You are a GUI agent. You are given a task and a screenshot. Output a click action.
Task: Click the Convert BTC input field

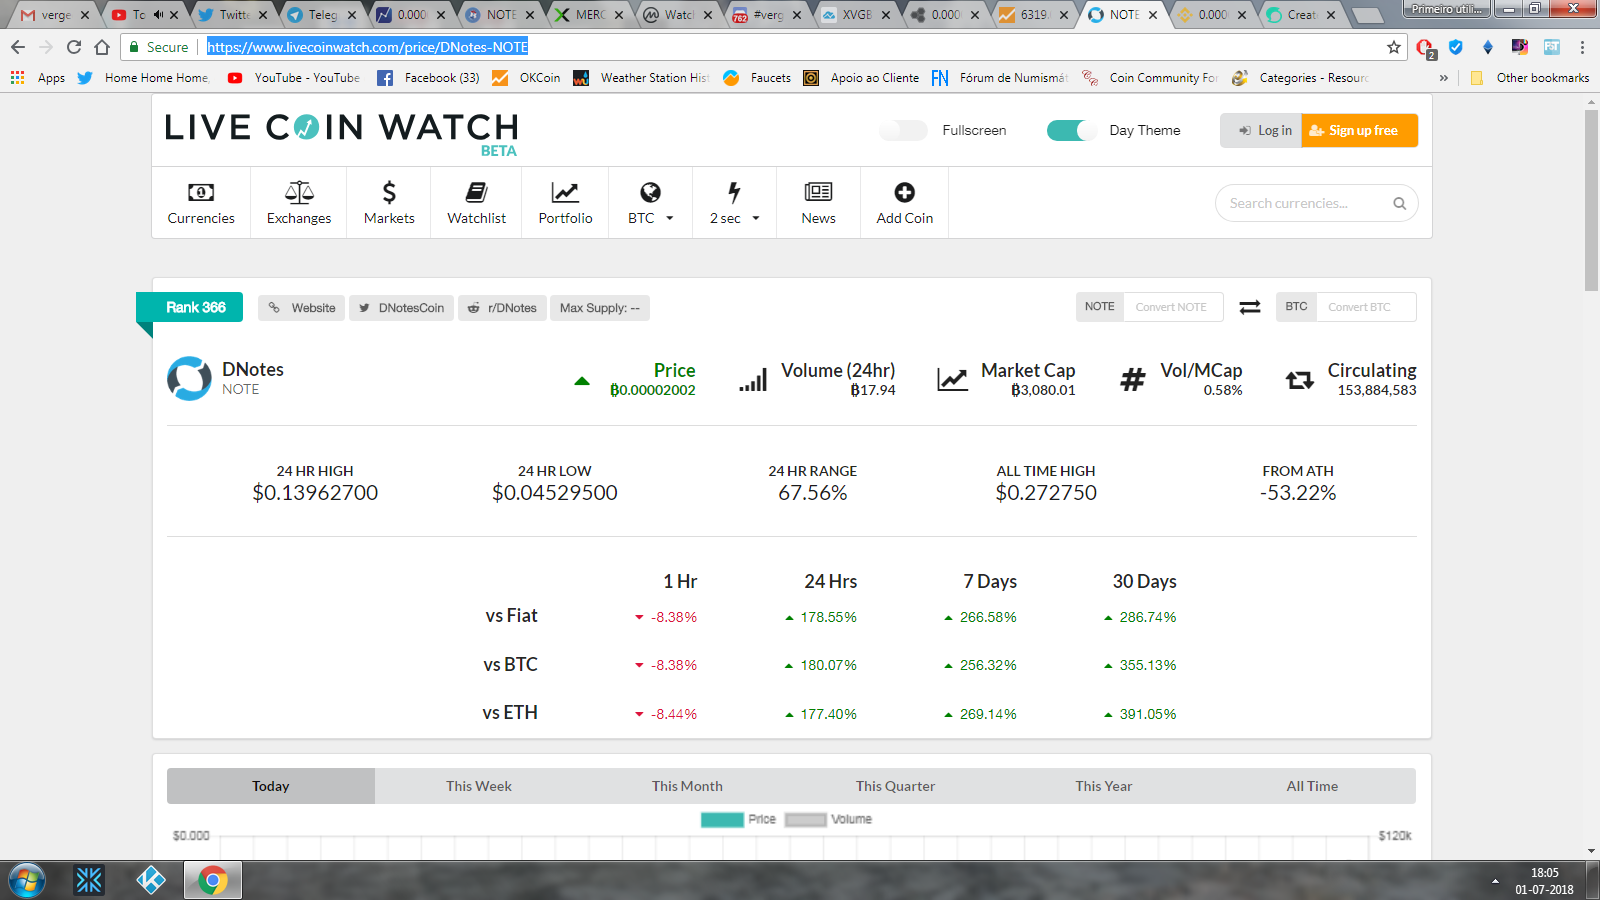1365,307
